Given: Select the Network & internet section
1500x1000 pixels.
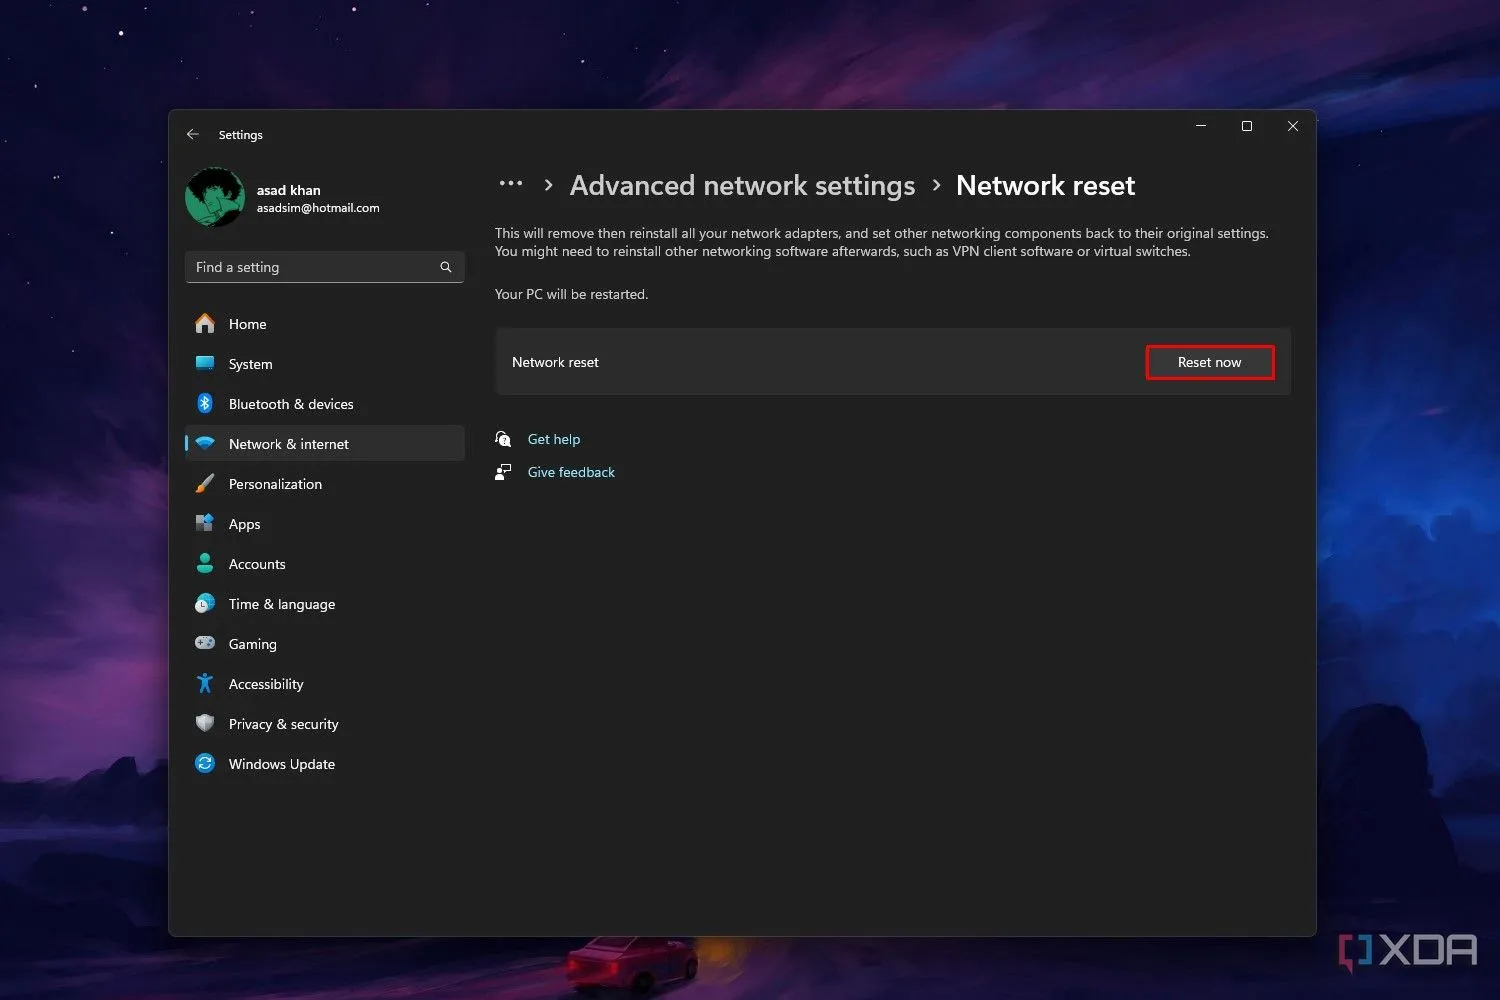Looking at the screenshot, I should (288, 444).
